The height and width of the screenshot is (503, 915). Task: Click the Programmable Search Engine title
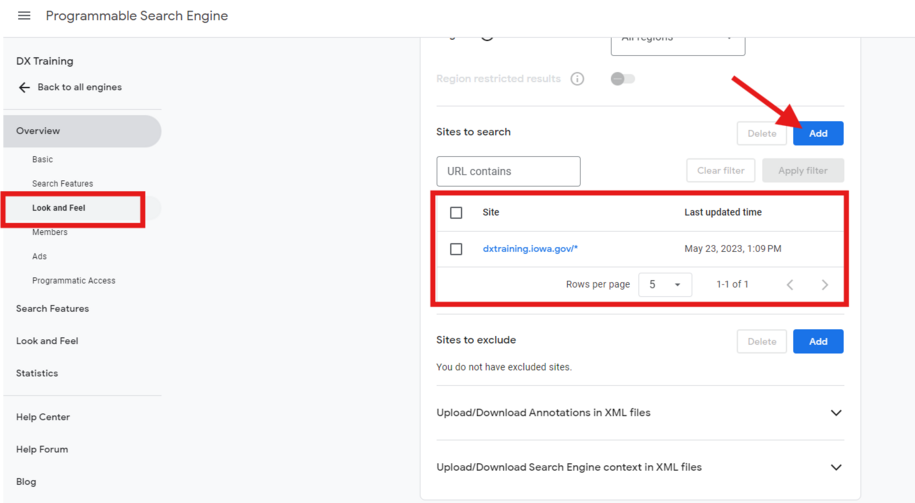(137, 16)
